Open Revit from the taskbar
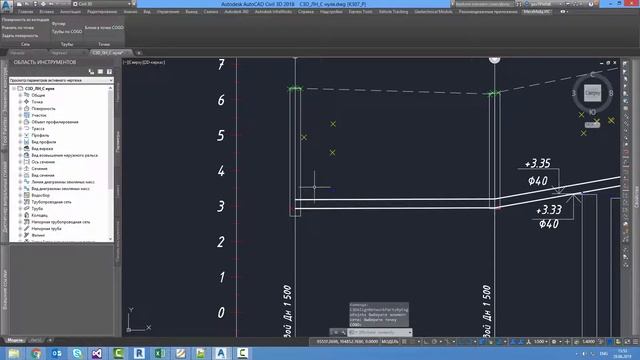This screenshot has height=360, width=640. (x=139, y=353)
